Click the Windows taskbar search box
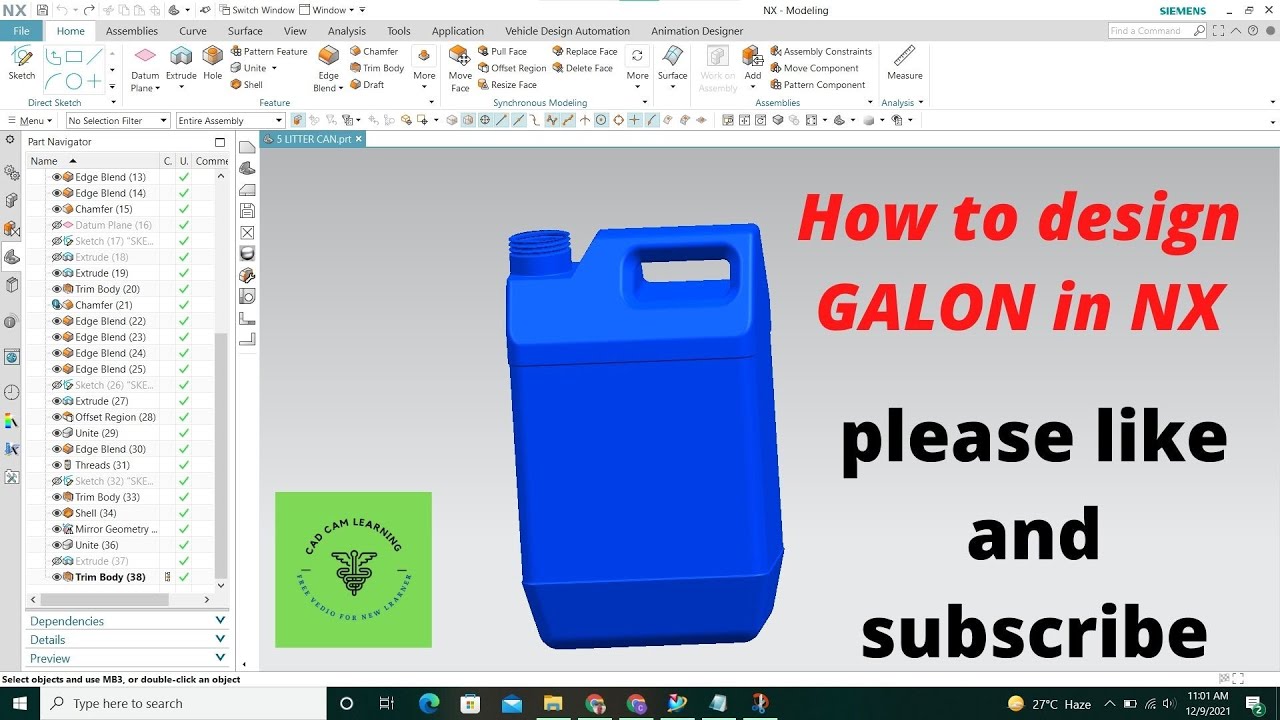1280x720 pixels. point(184,703)
